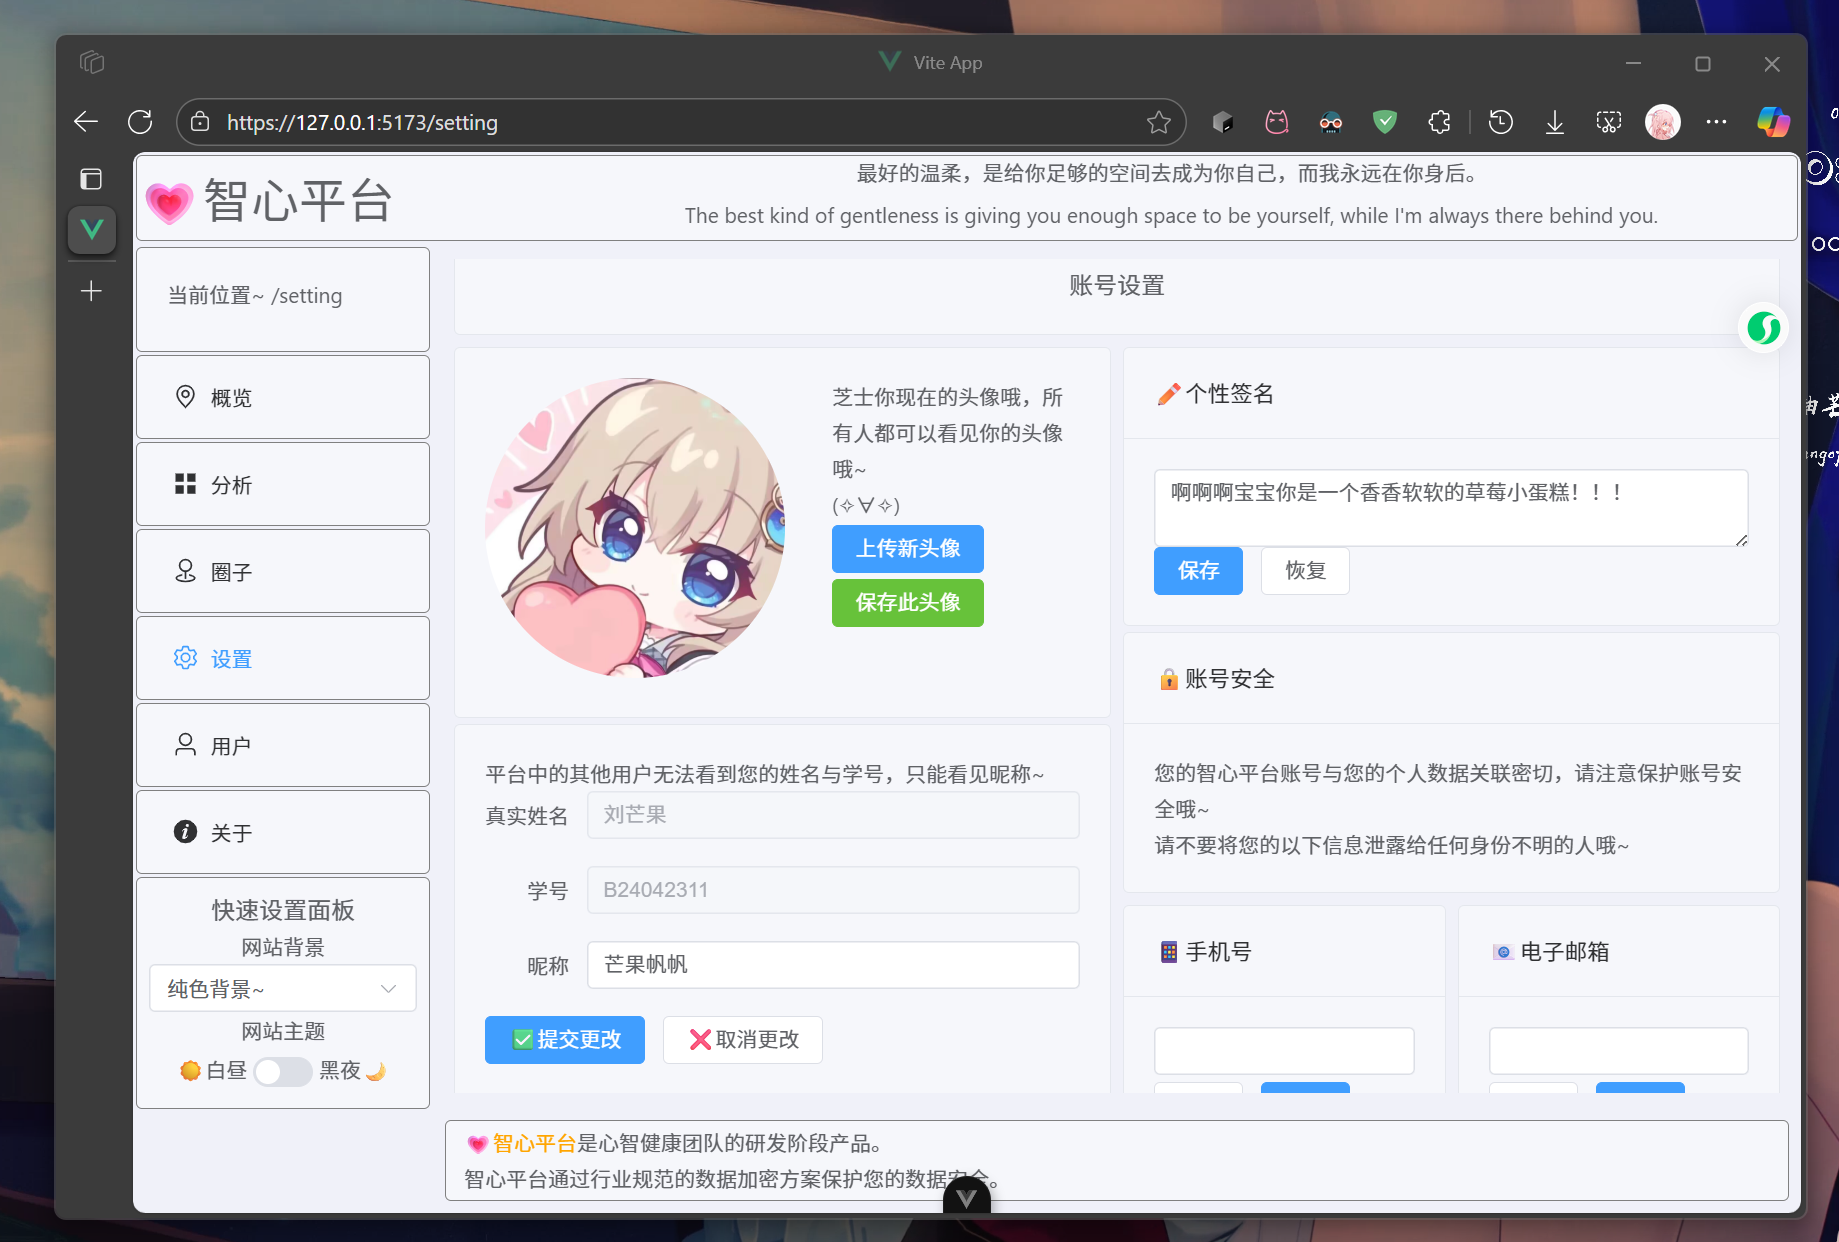Viewport: 1839px width, 1242px height.
Task: Toggle the day/night theme switch
Action: pos(282,1071)
